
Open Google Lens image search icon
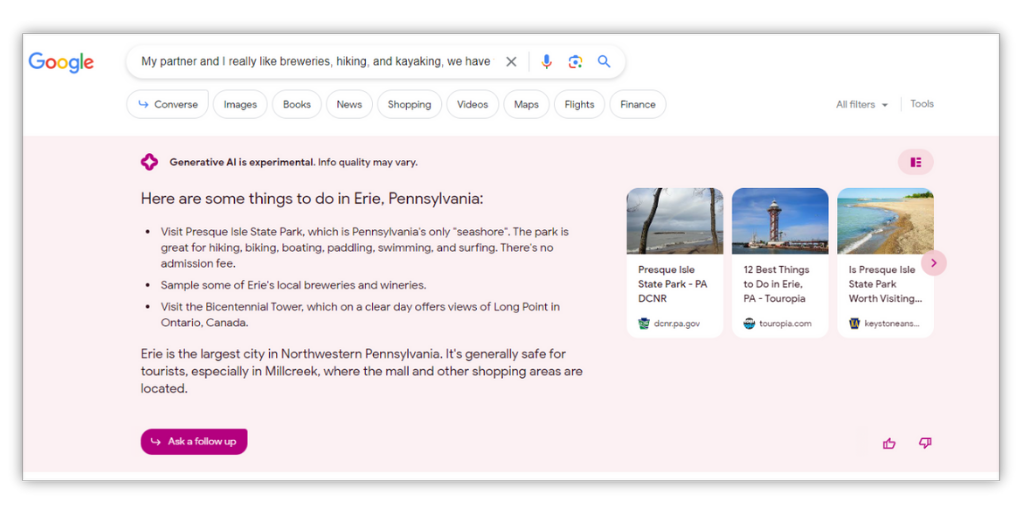click(575, 62)
